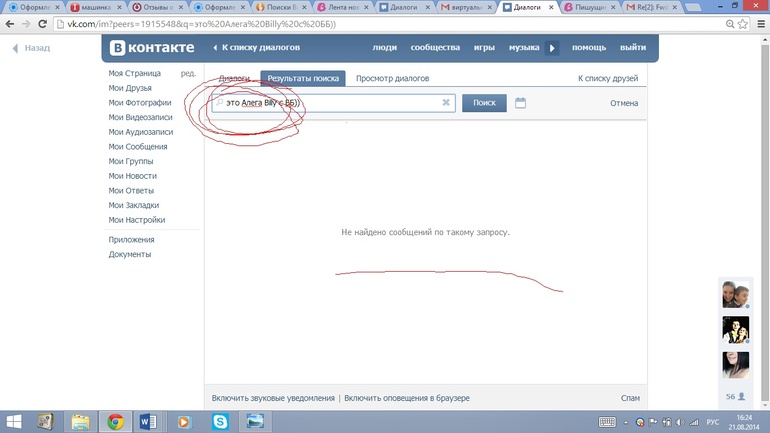Open 'Мои Фотографии' in sidebar
Image resolution: width=770 pixels, height=433 pixels.
tap(140, 103)
